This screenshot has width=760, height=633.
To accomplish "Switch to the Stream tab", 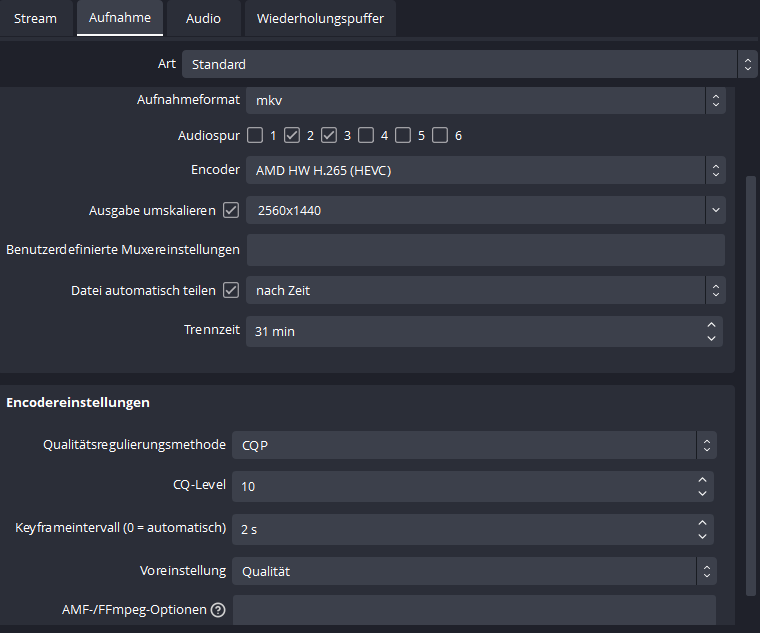I will coord(35,18).
